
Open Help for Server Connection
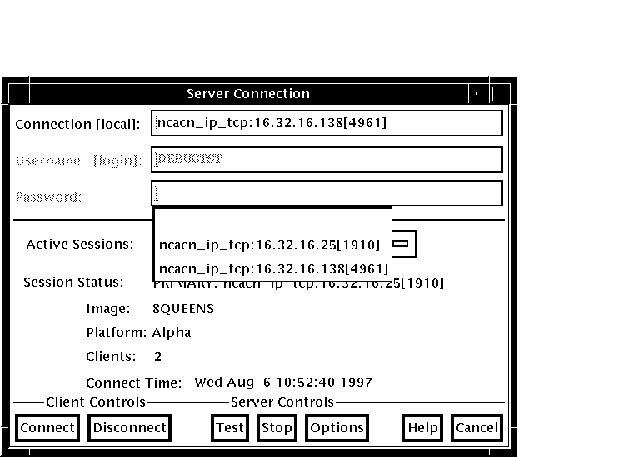(x=422, y=428)
